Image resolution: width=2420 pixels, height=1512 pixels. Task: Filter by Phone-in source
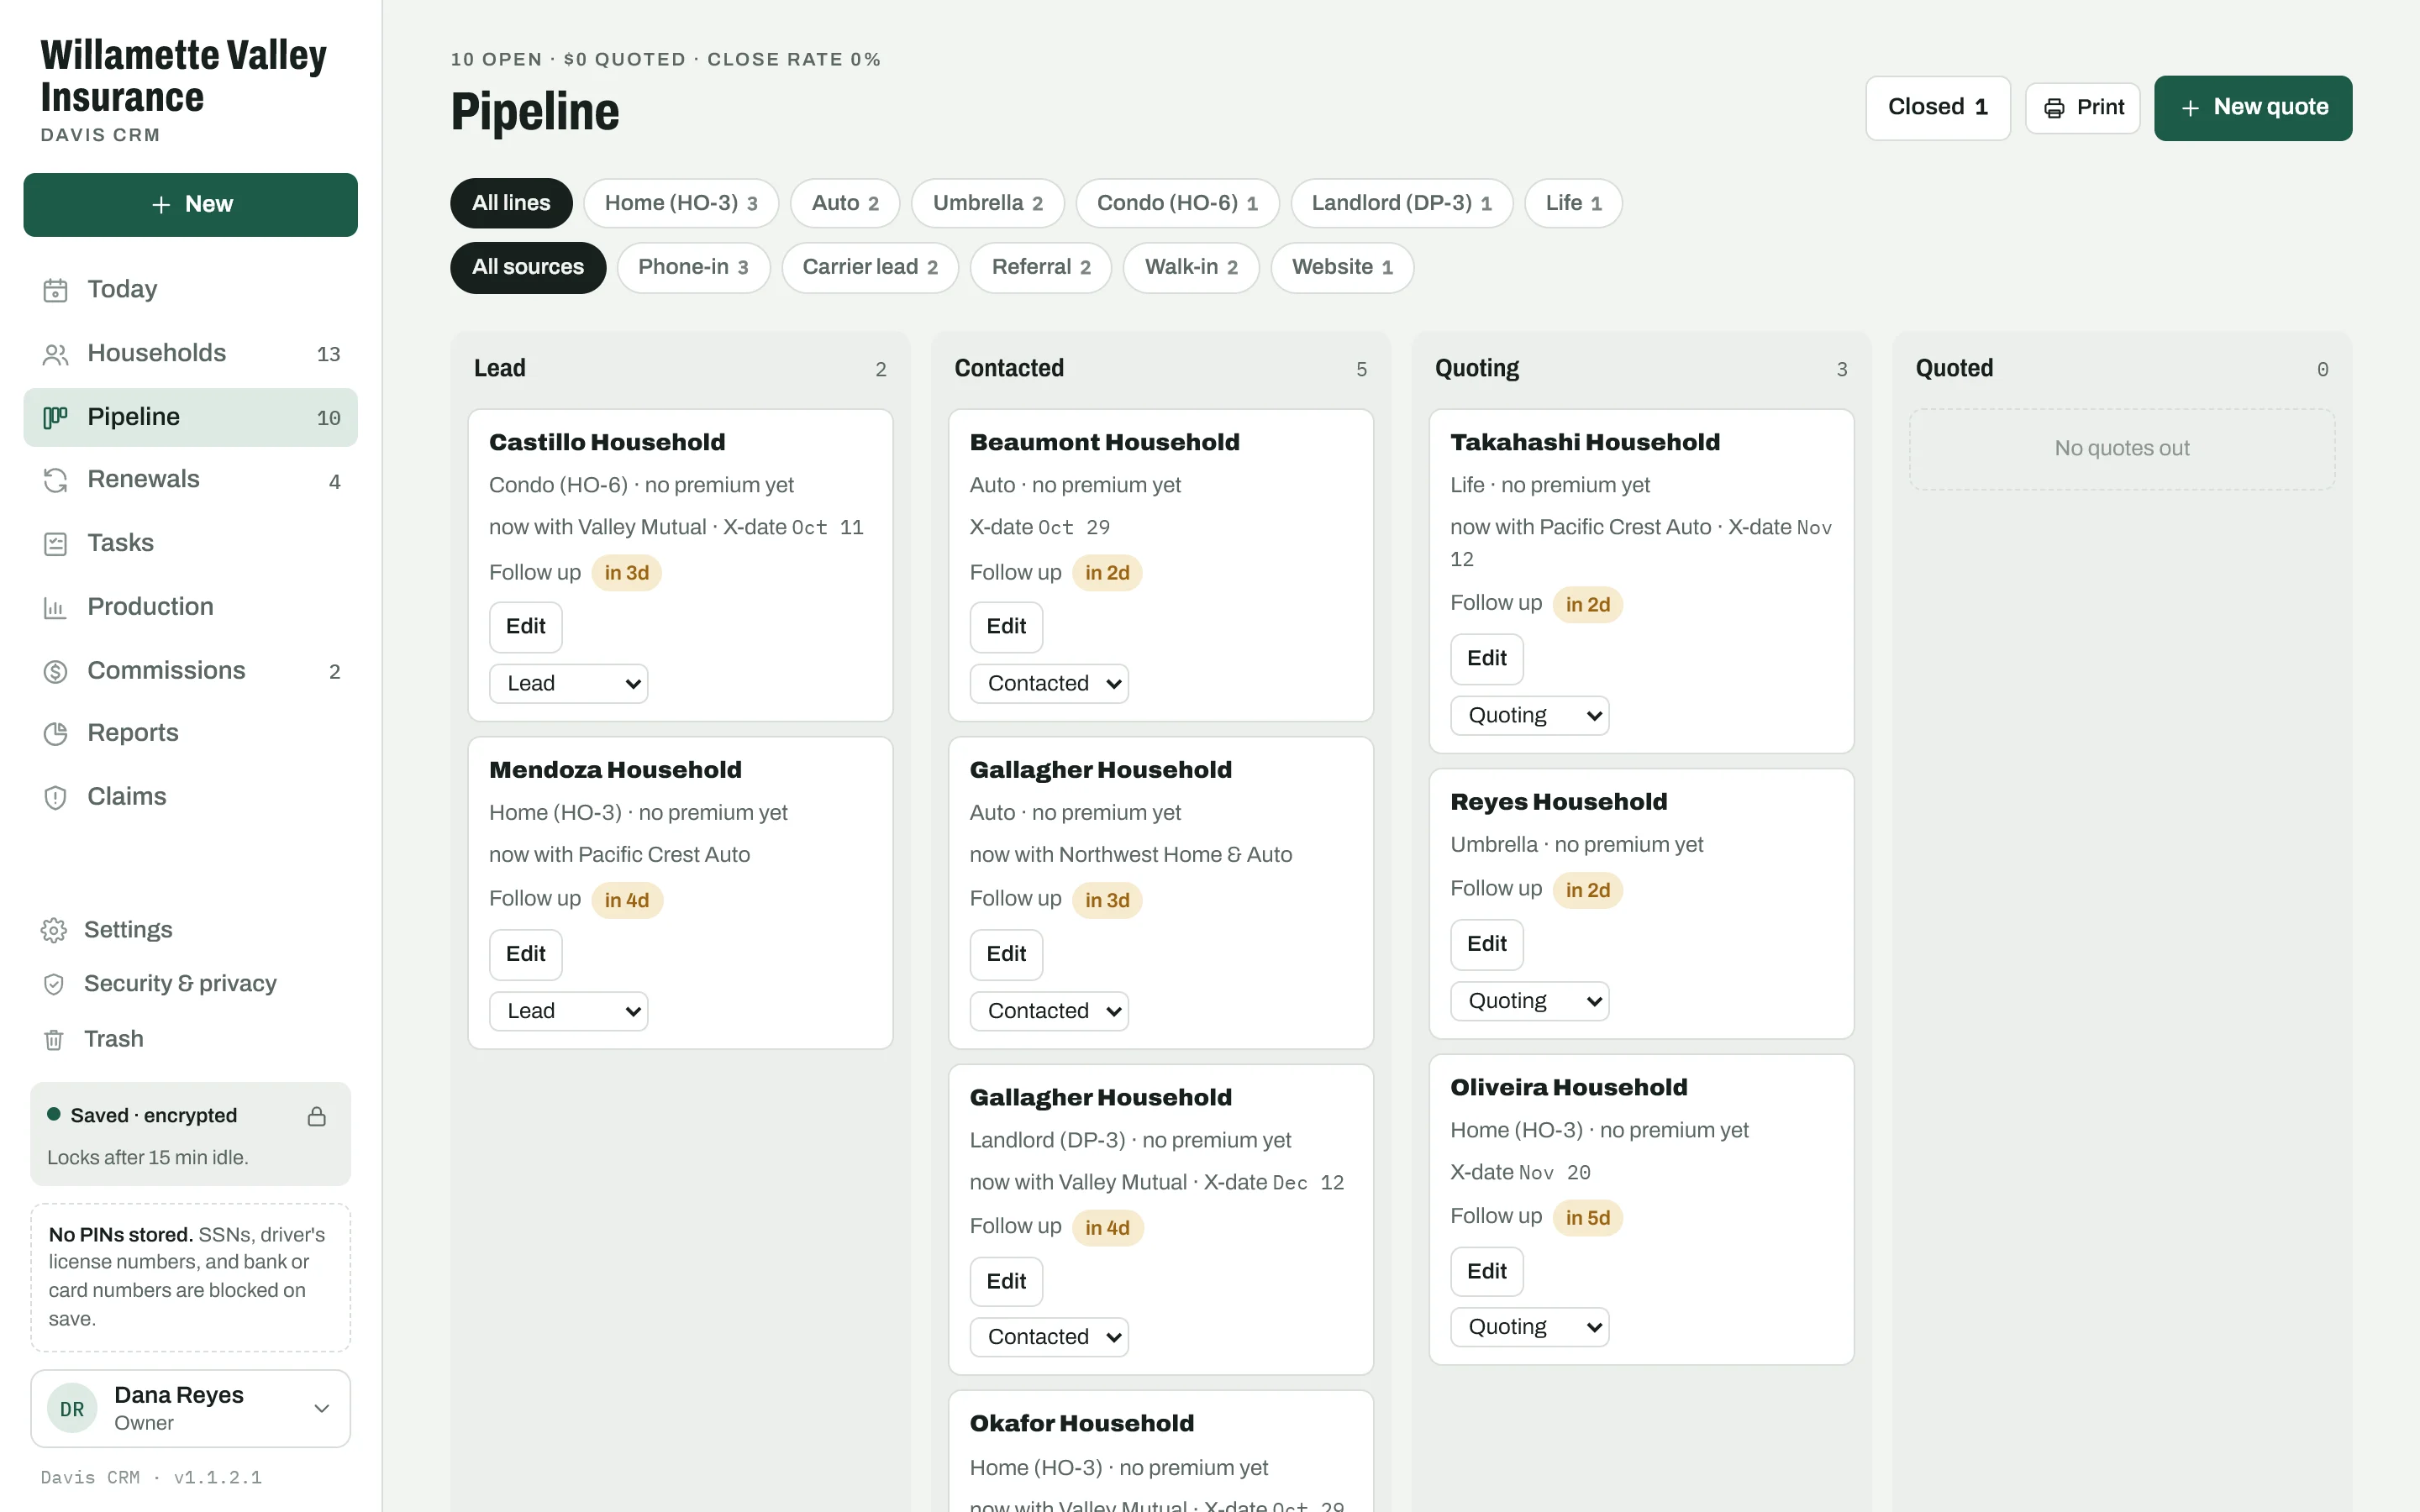(693, 267)
